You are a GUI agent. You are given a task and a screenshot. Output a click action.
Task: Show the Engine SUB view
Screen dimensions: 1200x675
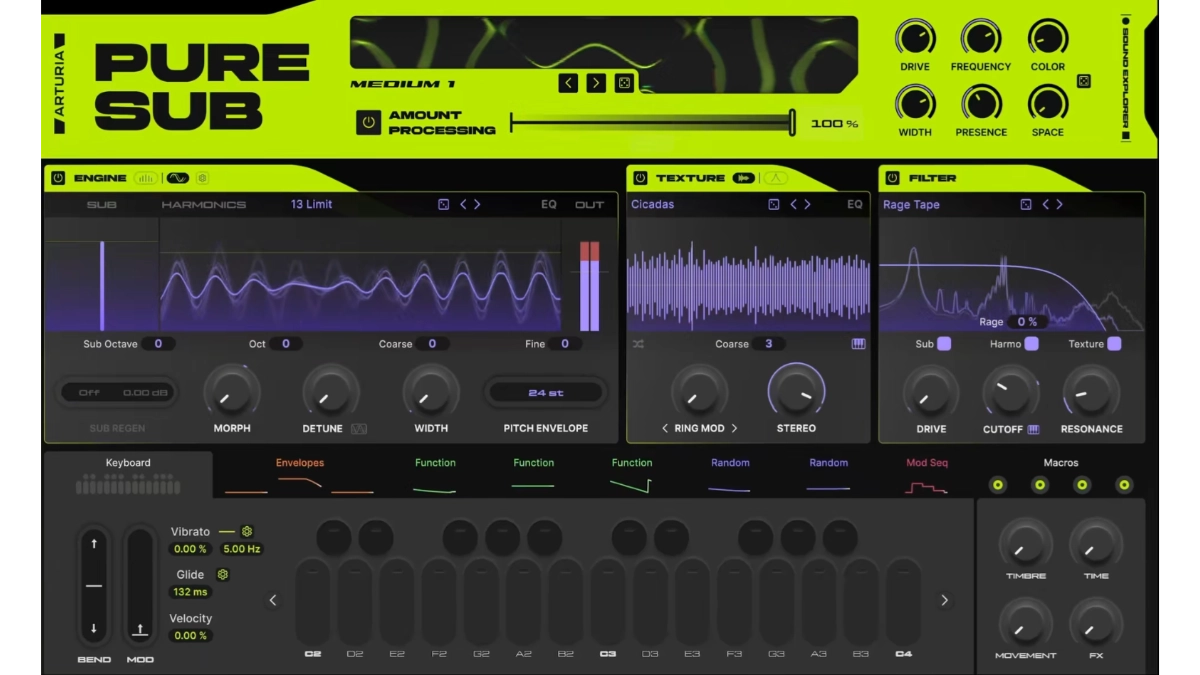[101, 204]
